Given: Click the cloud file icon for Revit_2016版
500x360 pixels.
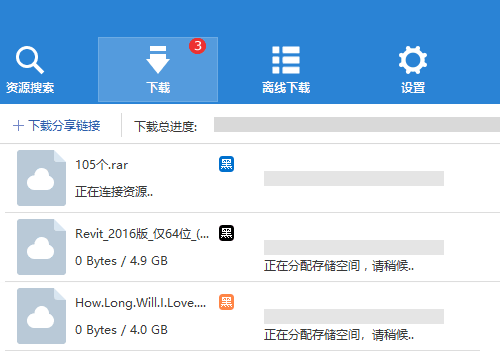Looking at the screenshot, I should click(41, 247).
